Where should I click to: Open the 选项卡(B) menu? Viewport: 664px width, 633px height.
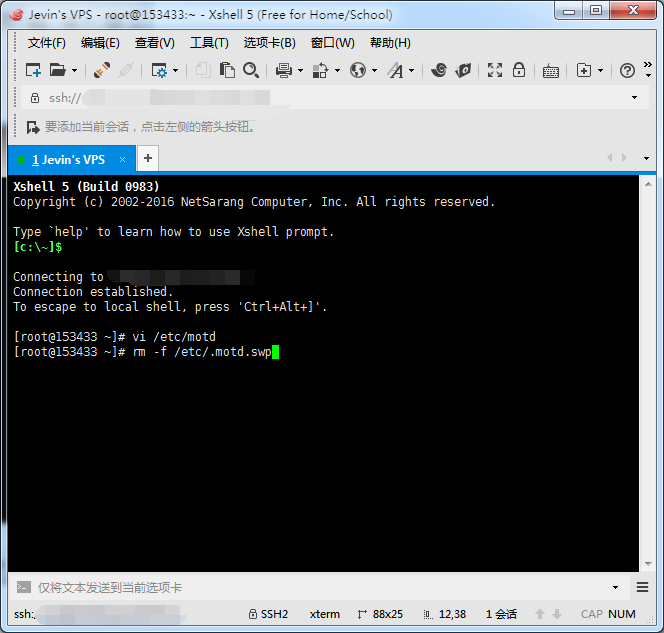[269, 43]
